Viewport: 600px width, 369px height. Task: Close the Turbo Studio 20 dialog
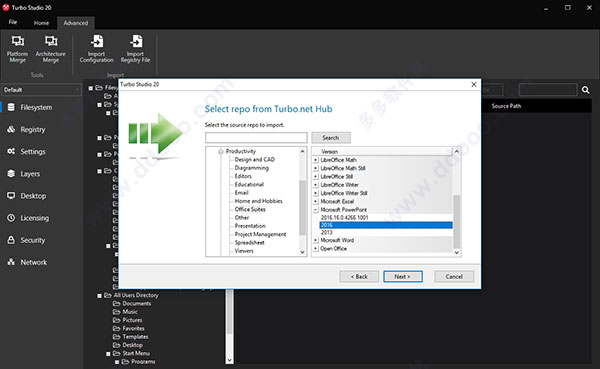tap(474, 85)
